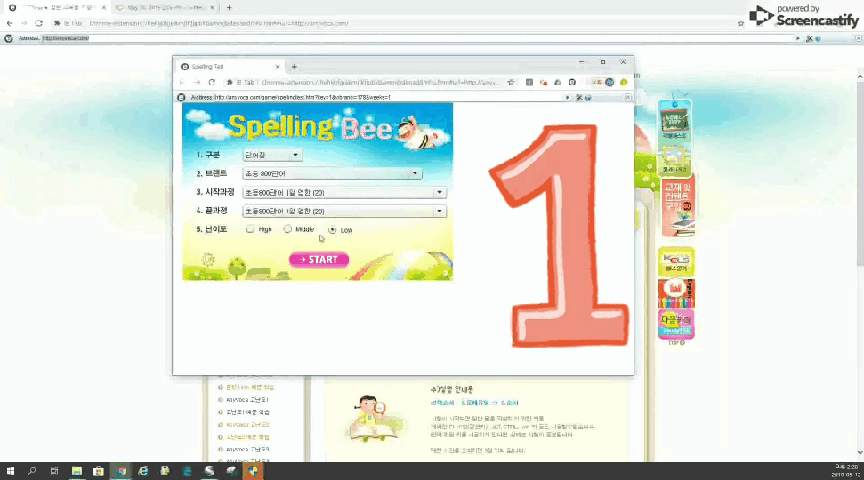Image resolution: width=864 pixels, height=480 pixels.
Task: Open Task View on the taskbar
Action: [x=54, y=471]
